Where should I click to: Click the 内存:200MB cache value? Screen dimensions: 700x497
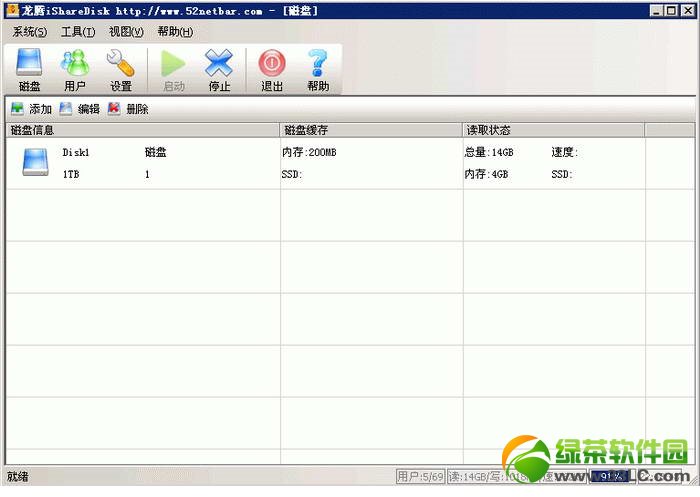tap(309, 152)
